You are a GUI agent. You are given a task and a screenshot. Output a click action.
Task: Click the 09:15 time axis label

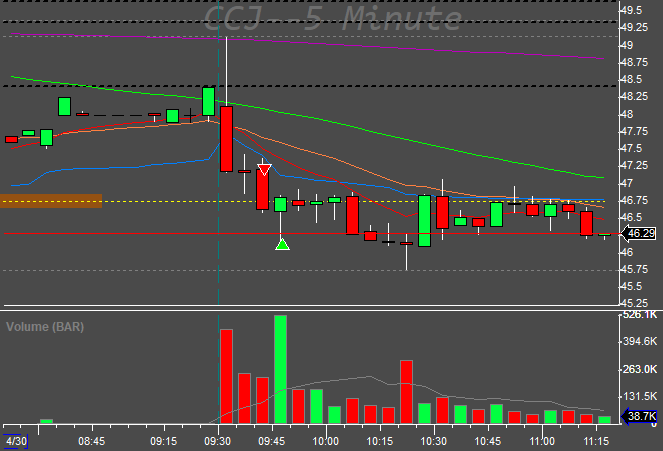pyautogui.click(x=164, y=441)
